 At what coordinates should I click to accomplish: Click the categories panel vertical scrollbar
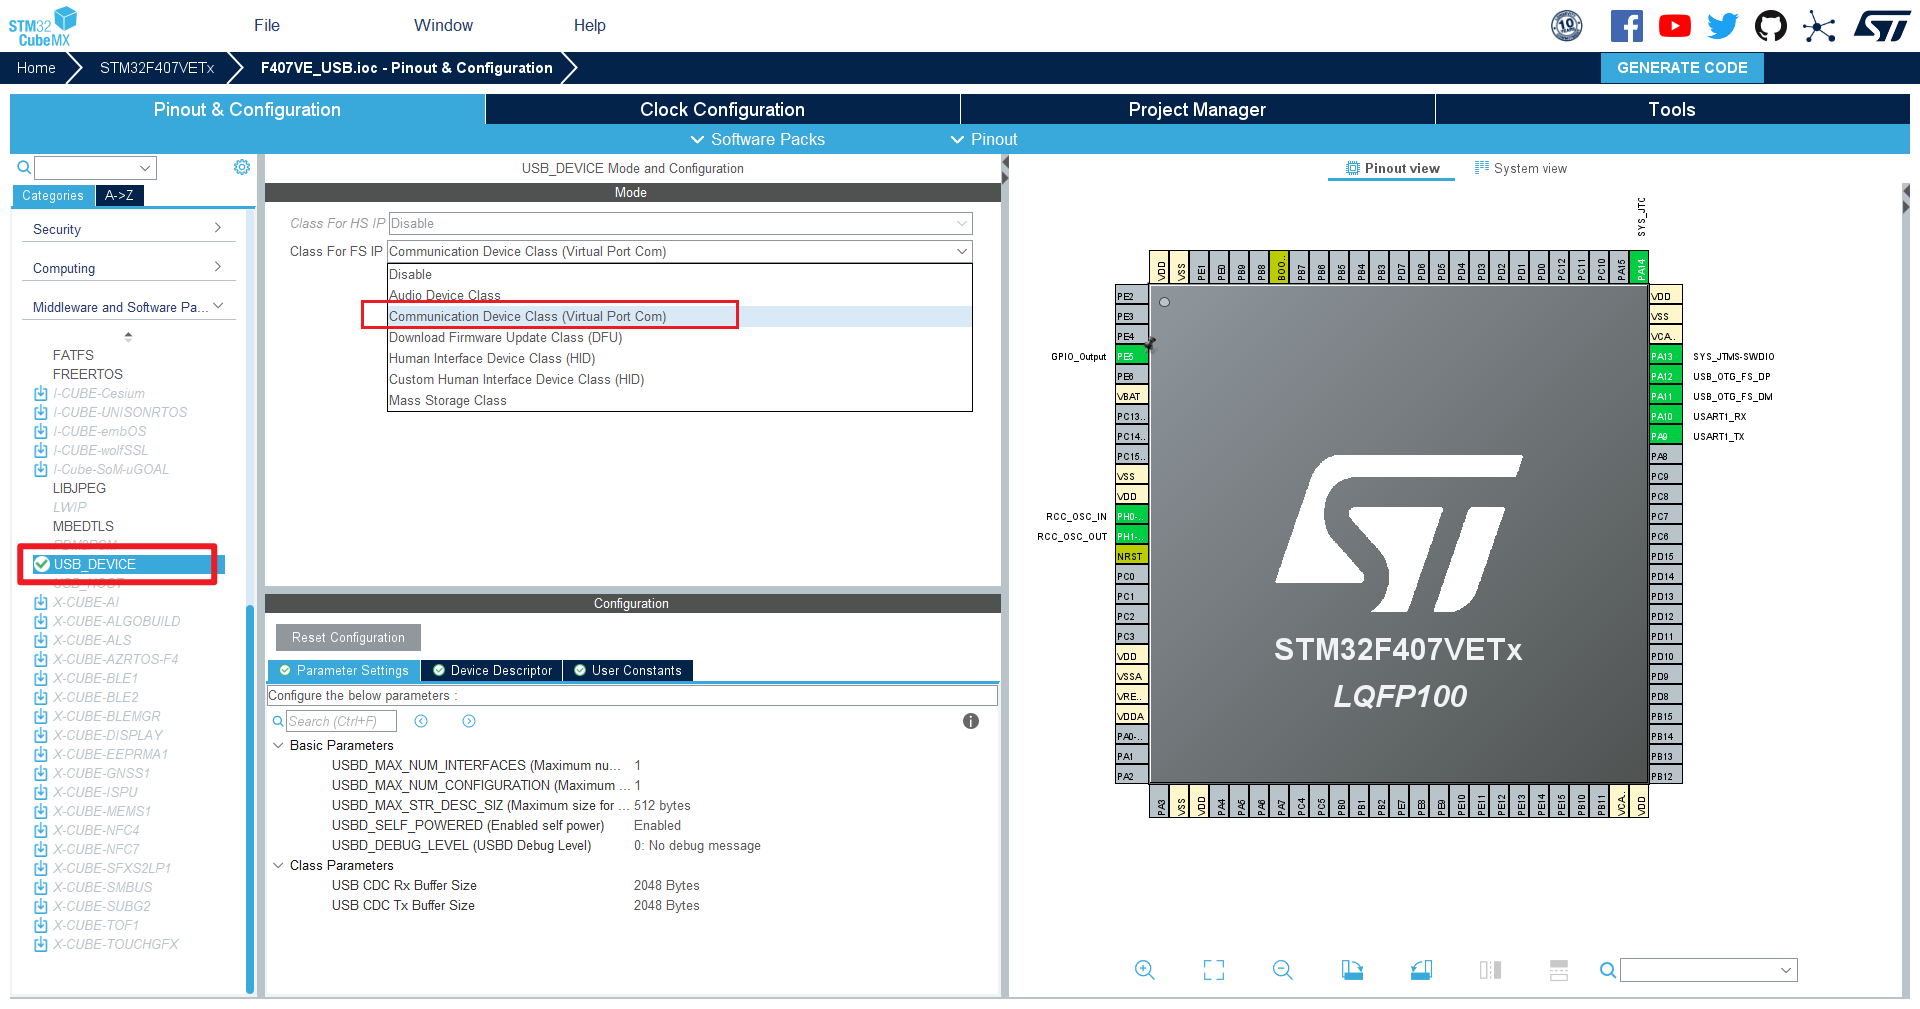(250, 798)
